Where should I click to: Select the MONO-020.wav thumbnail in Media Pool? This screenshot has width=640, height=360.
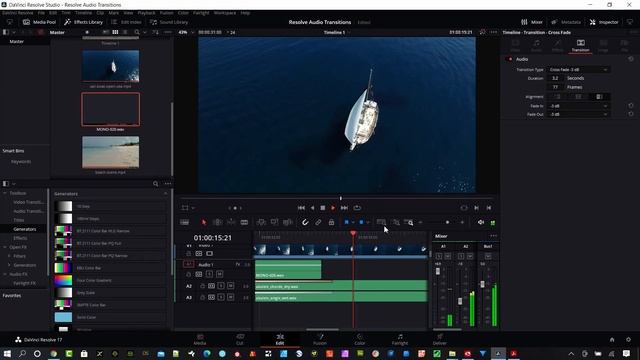[111, 109]
